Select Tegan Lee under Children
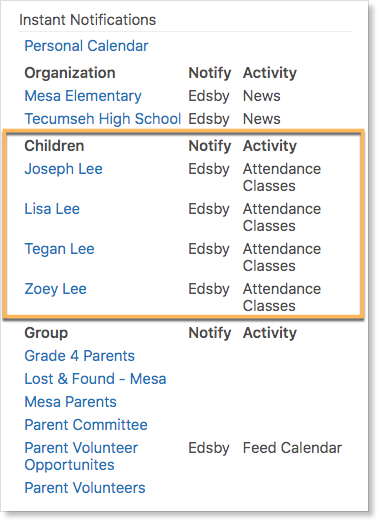This screenshot has width=379, height=522. tap(59, 249)
